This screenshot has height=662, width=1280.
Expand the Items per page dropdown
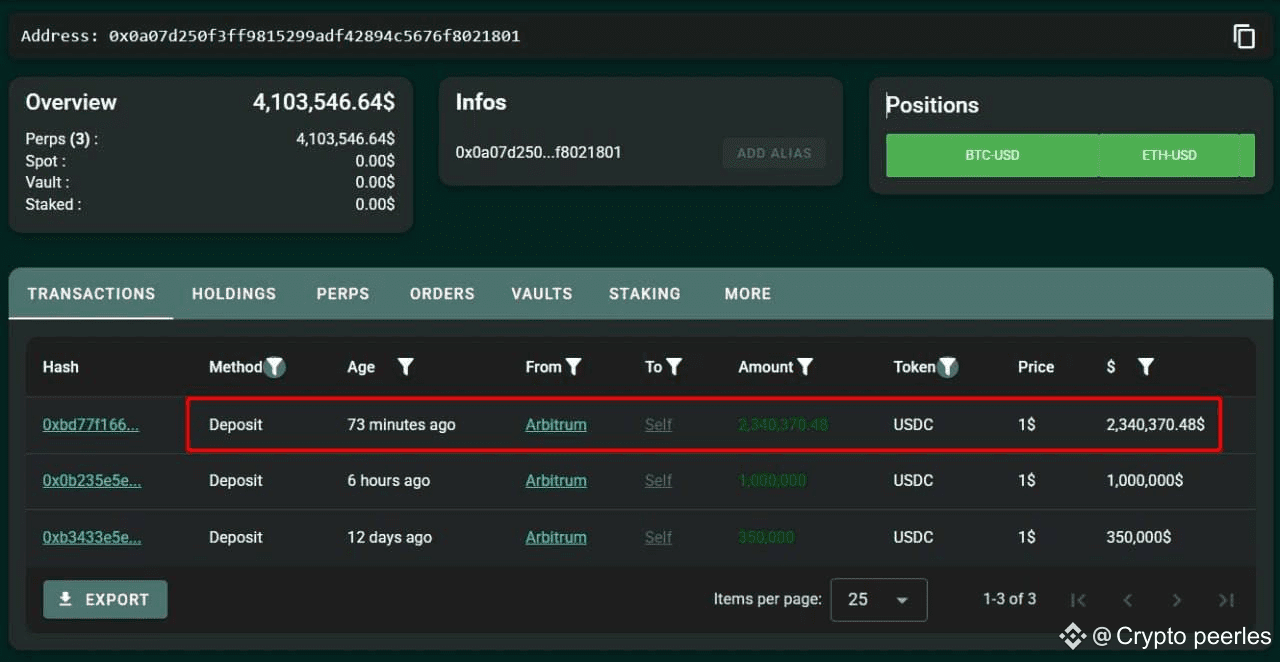click(x=879, y=600)
